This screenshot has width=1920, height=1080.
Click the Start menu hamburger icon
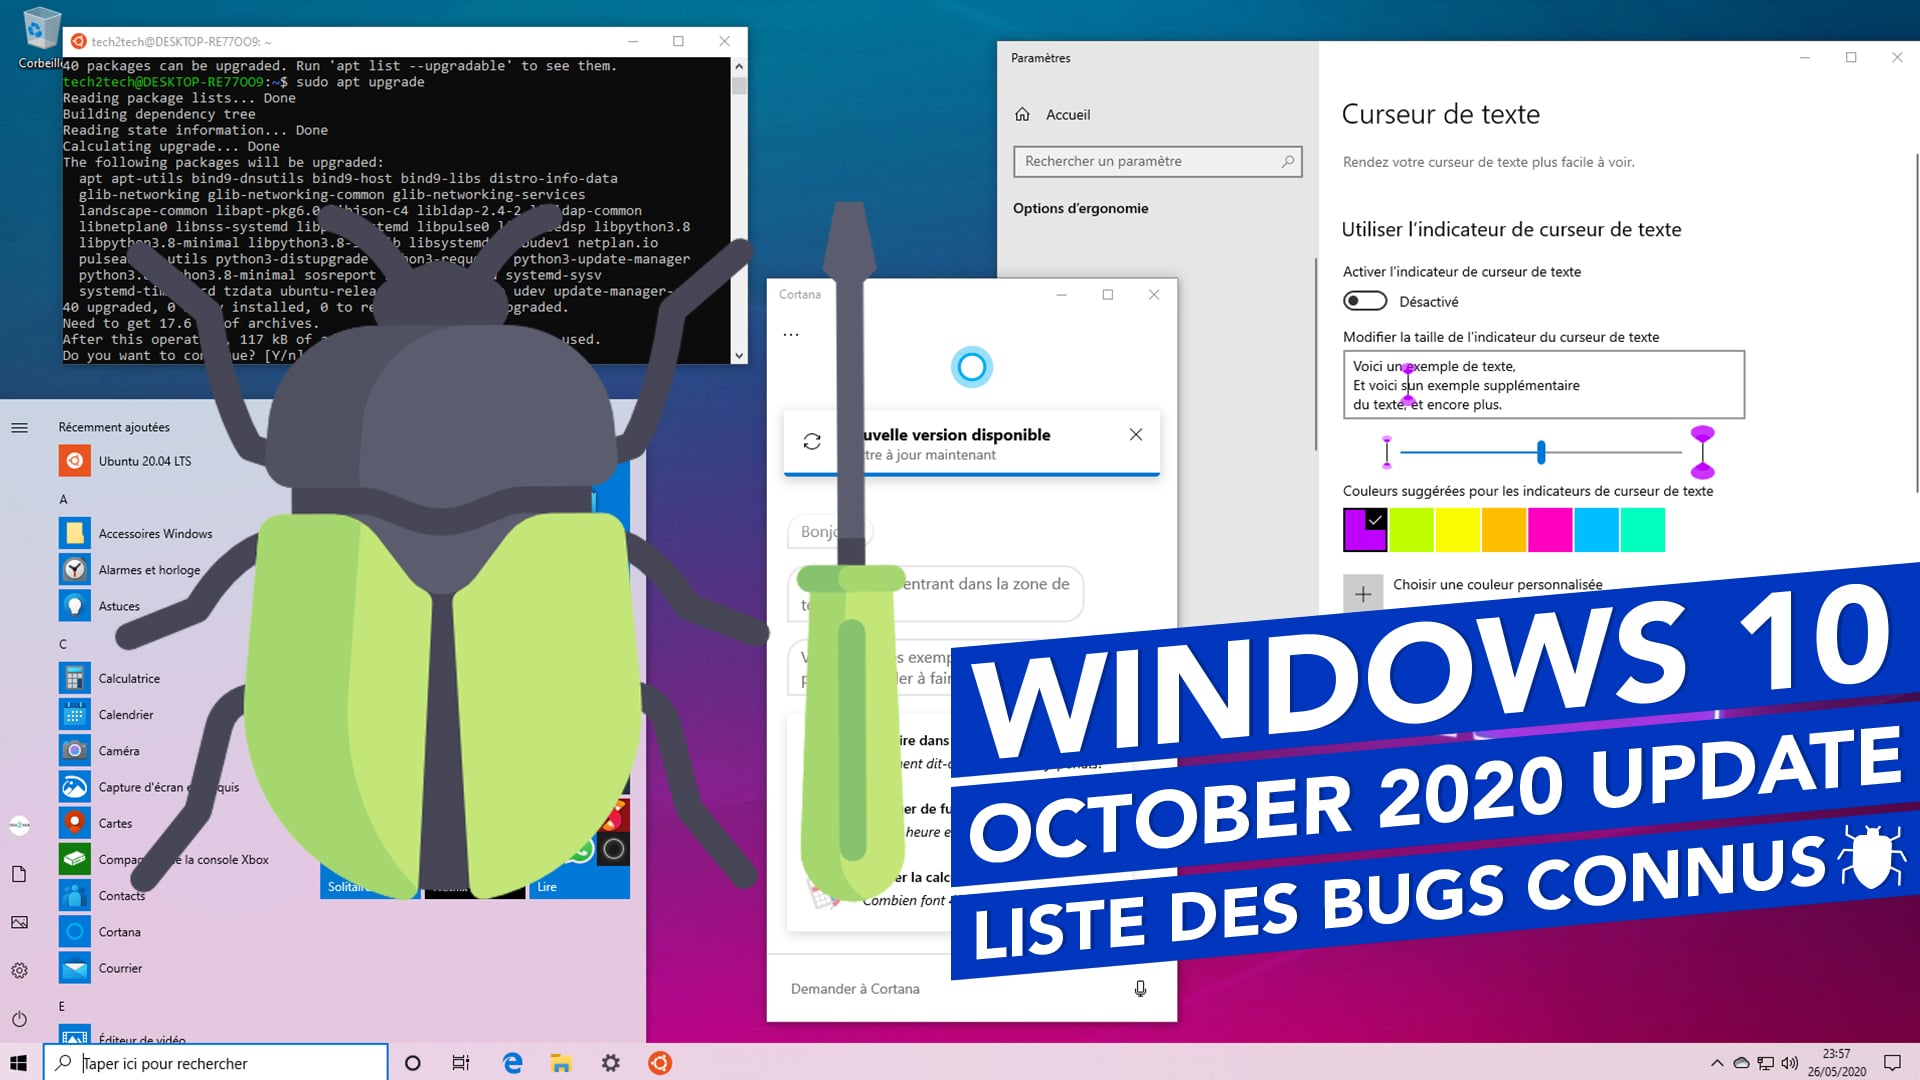(x=19, y=427)
